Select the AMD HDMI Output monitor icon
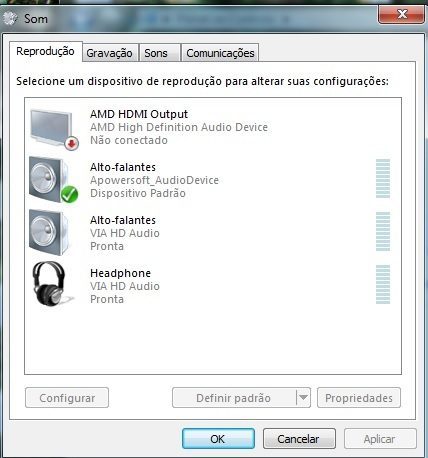The height and width of the screenshot is (458, 428). click(52, 128)
